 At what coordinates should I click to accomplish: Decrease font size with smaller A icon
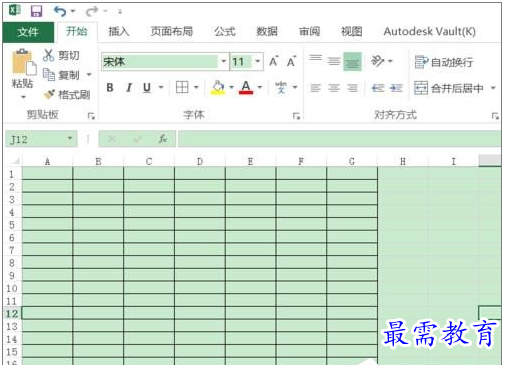[291, 61]
